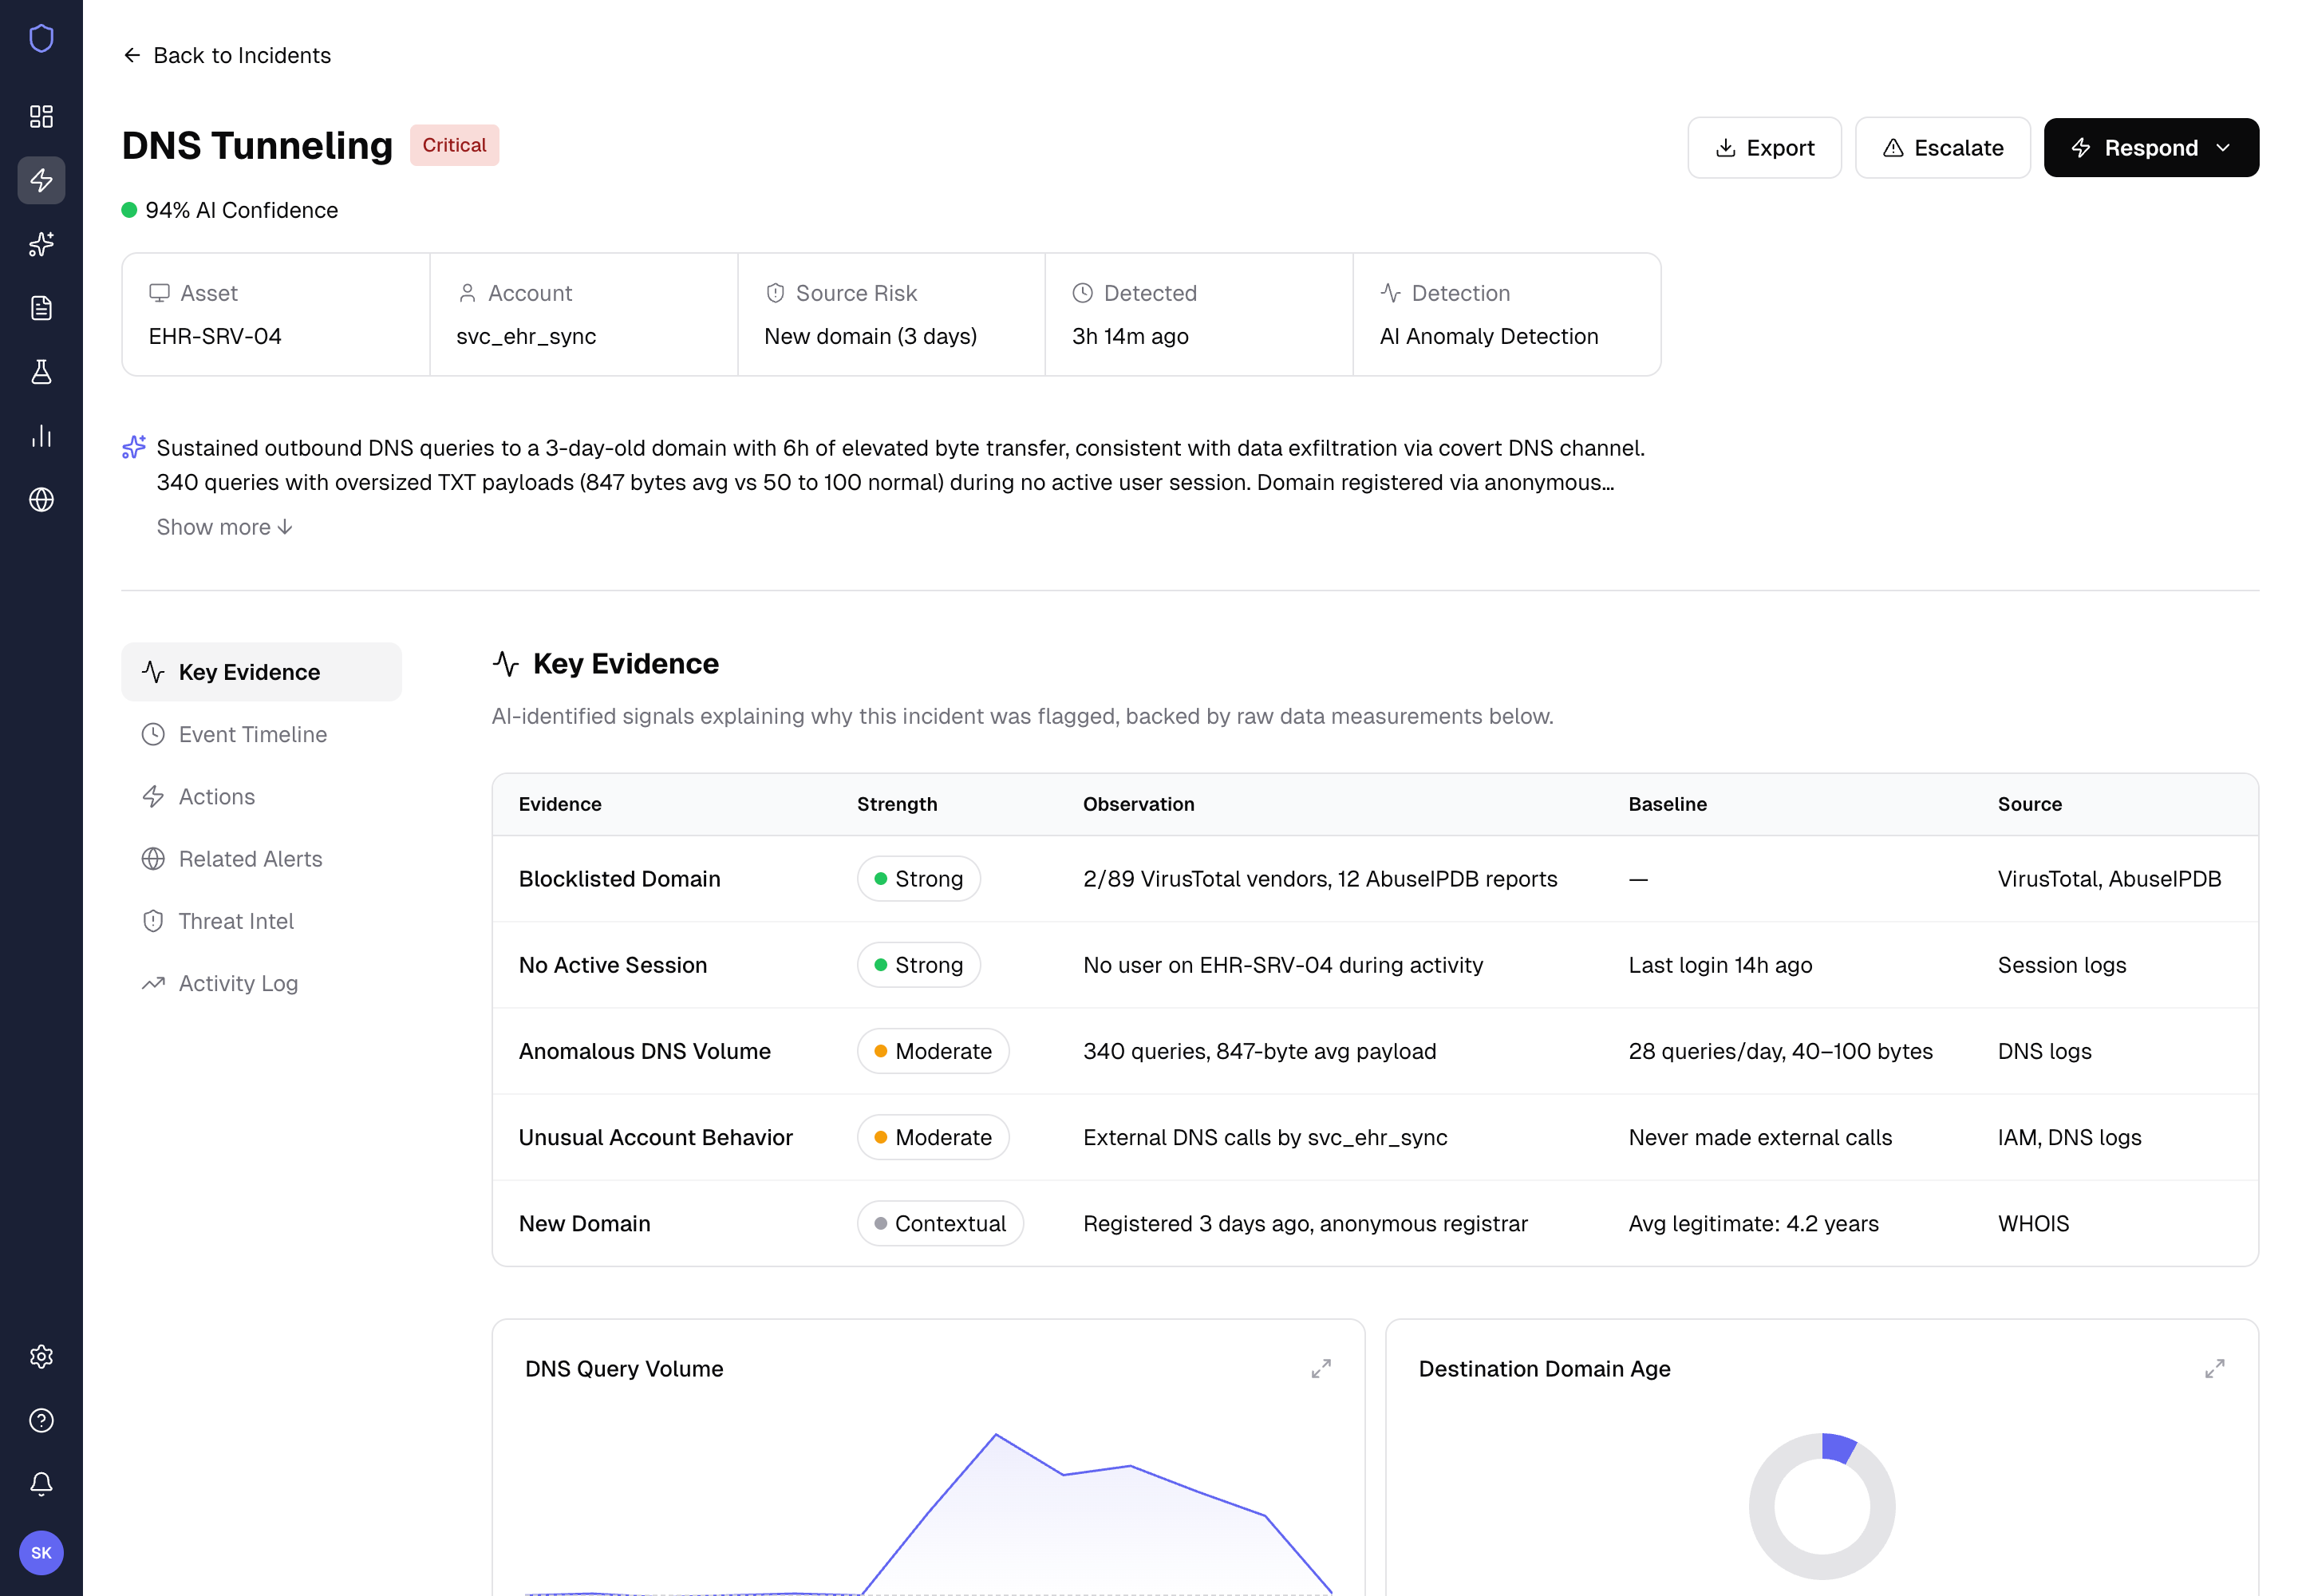Screen dimensions: 2298x1596
Task: Click the DNS Query Volume line chart peak
Action: (996, 1435)
